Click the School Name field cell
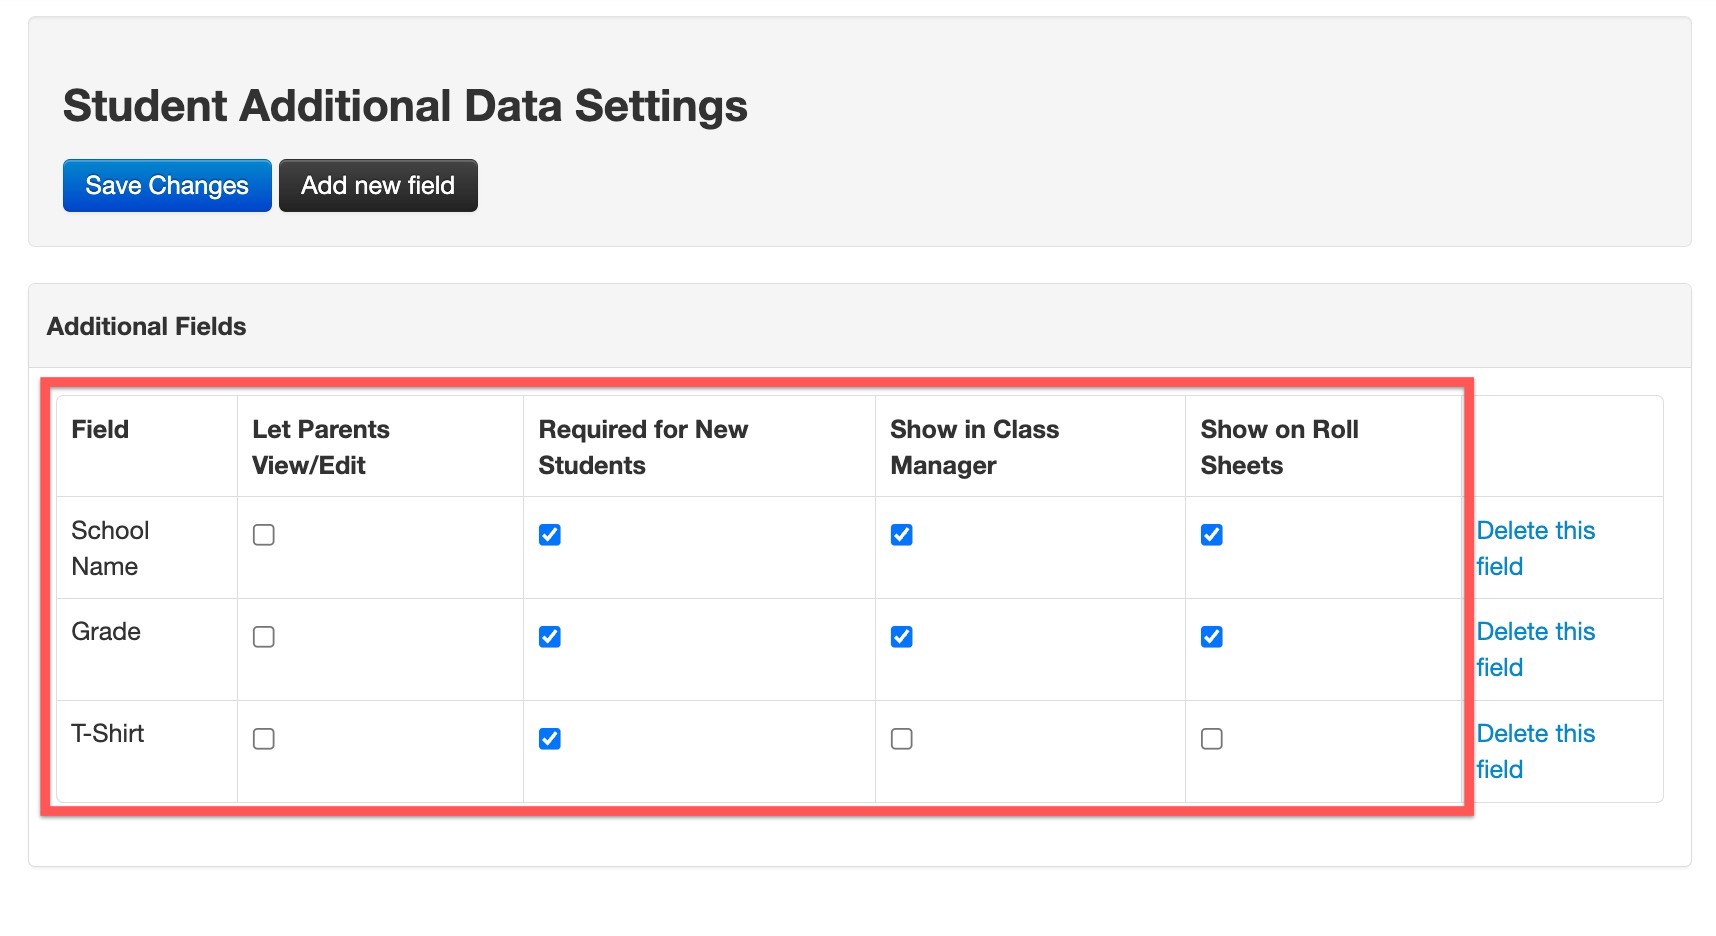The height and width of the screenshot is (936, 1716). coord(147,548)
